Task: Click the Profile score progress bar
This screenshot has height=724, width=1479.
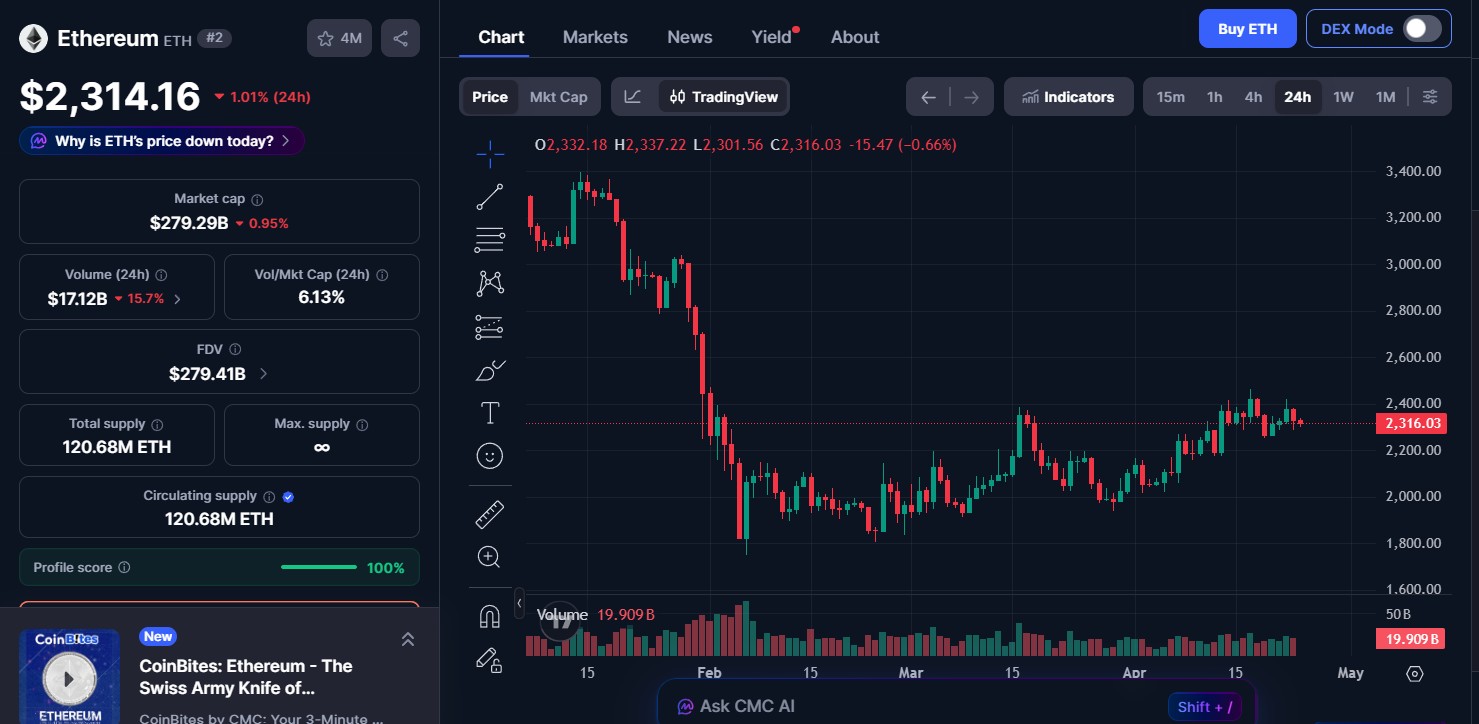Action: tap(318, 566)
